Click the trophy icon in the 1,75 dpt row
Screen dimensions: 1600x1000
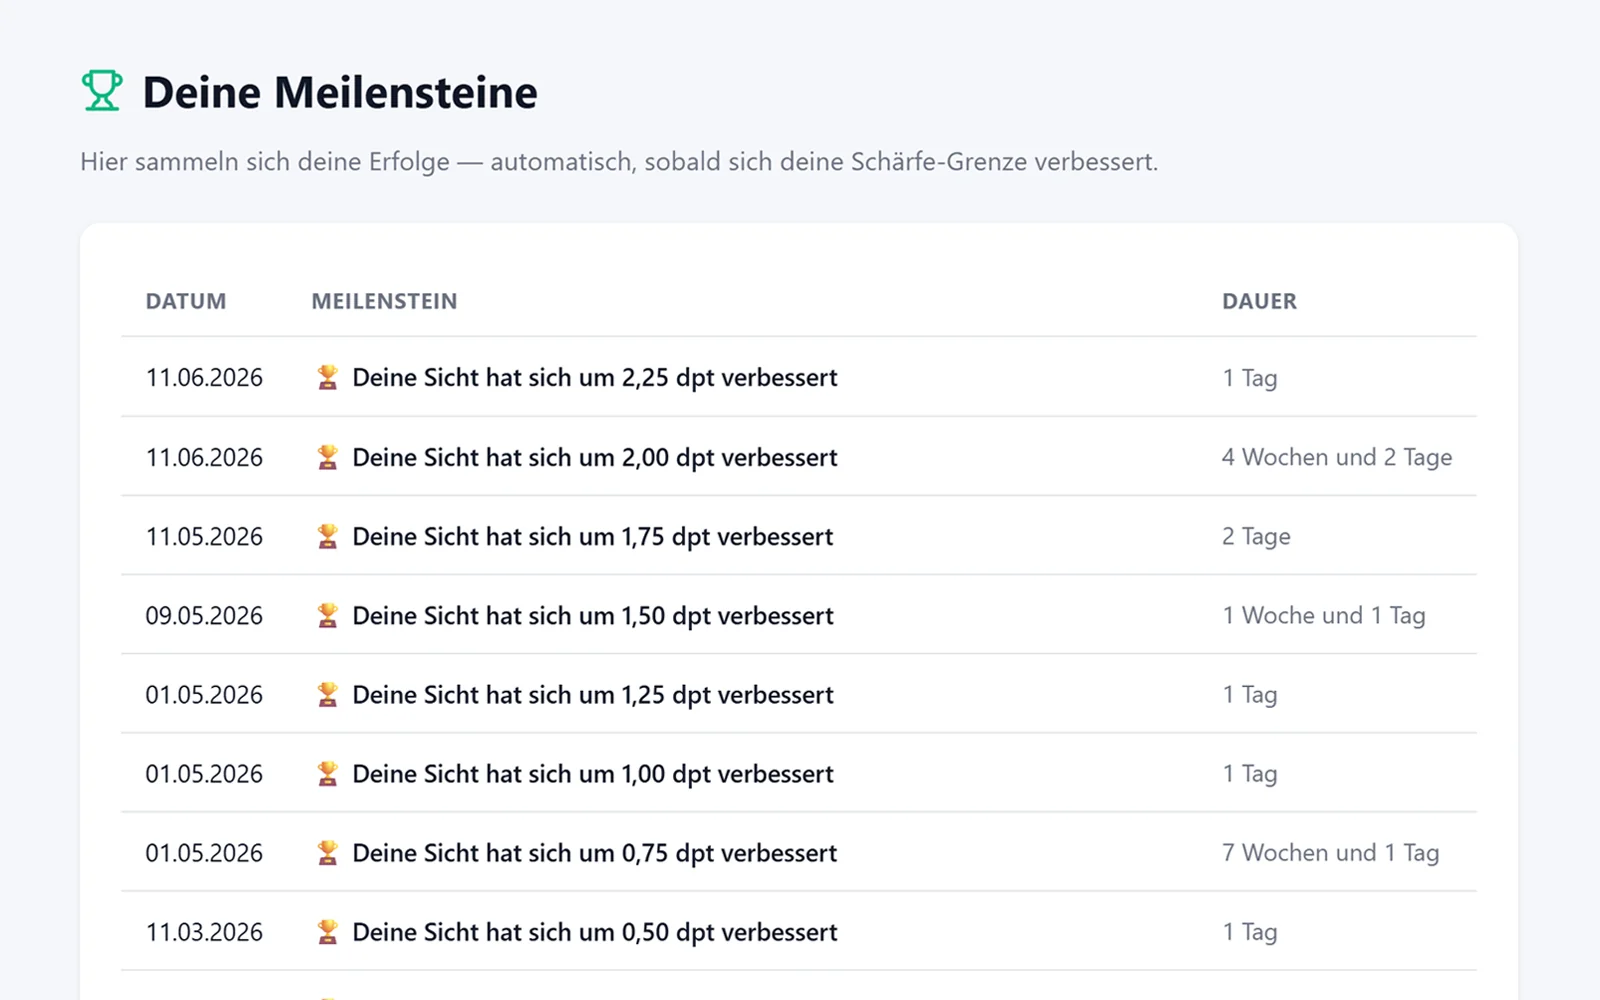(x=327, y=537)
